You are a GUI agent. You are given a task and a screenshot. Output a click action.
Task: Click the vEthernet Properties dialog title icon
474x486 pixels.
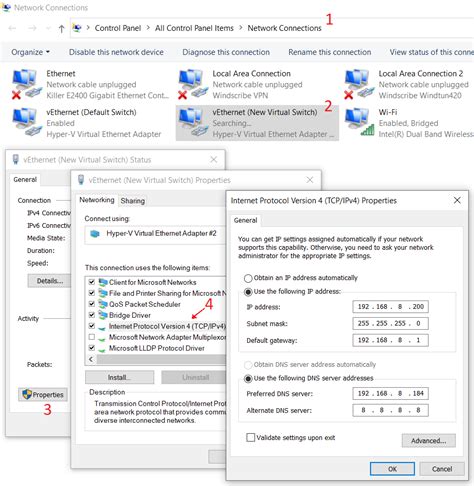[x=81, y=180]
